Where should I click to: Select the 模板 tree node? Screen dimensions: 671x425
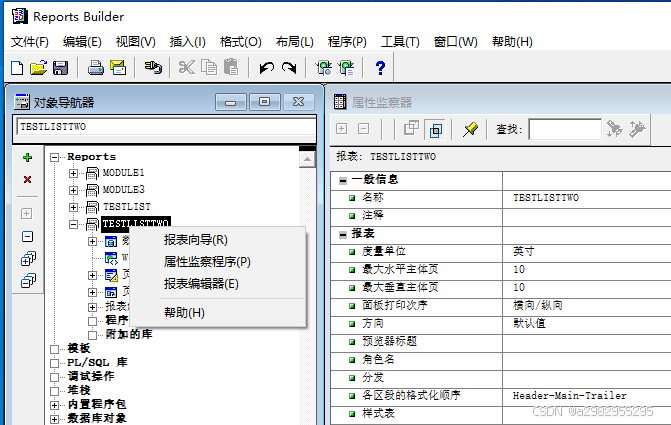(x=79, y=348)
